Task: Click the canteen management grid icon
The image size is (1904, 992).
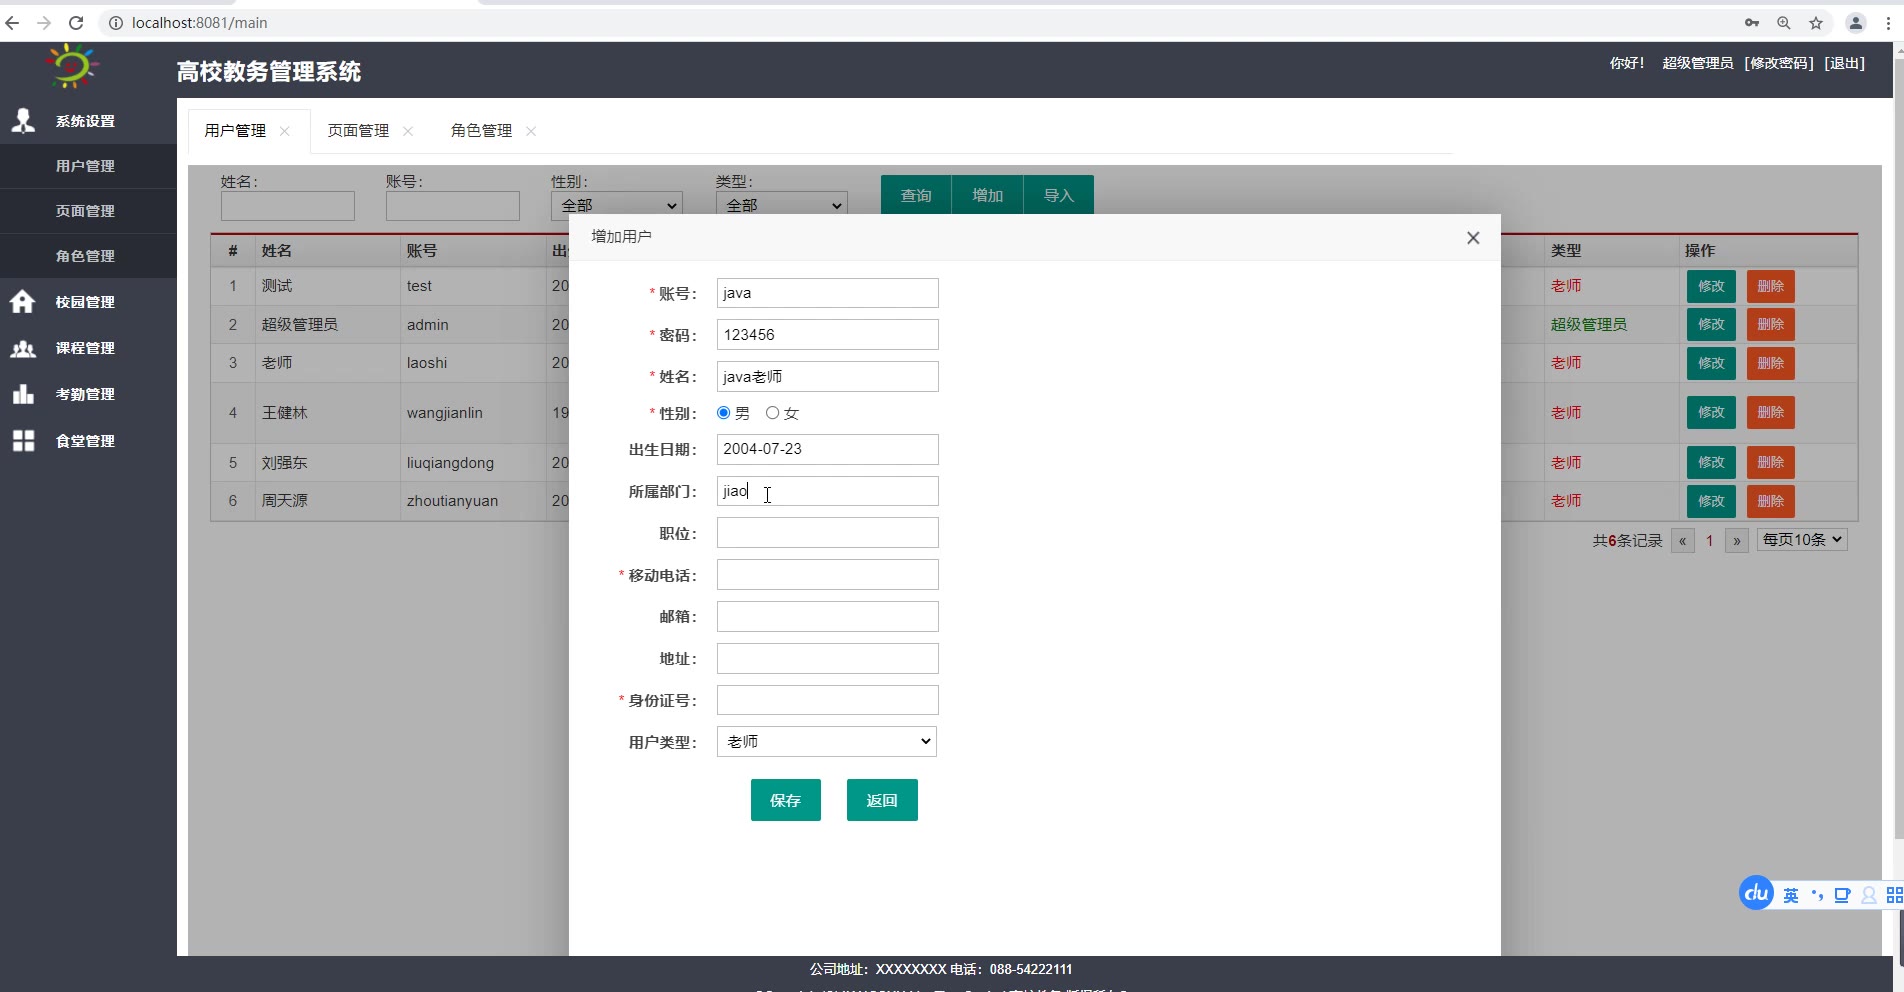Action: 23,441
